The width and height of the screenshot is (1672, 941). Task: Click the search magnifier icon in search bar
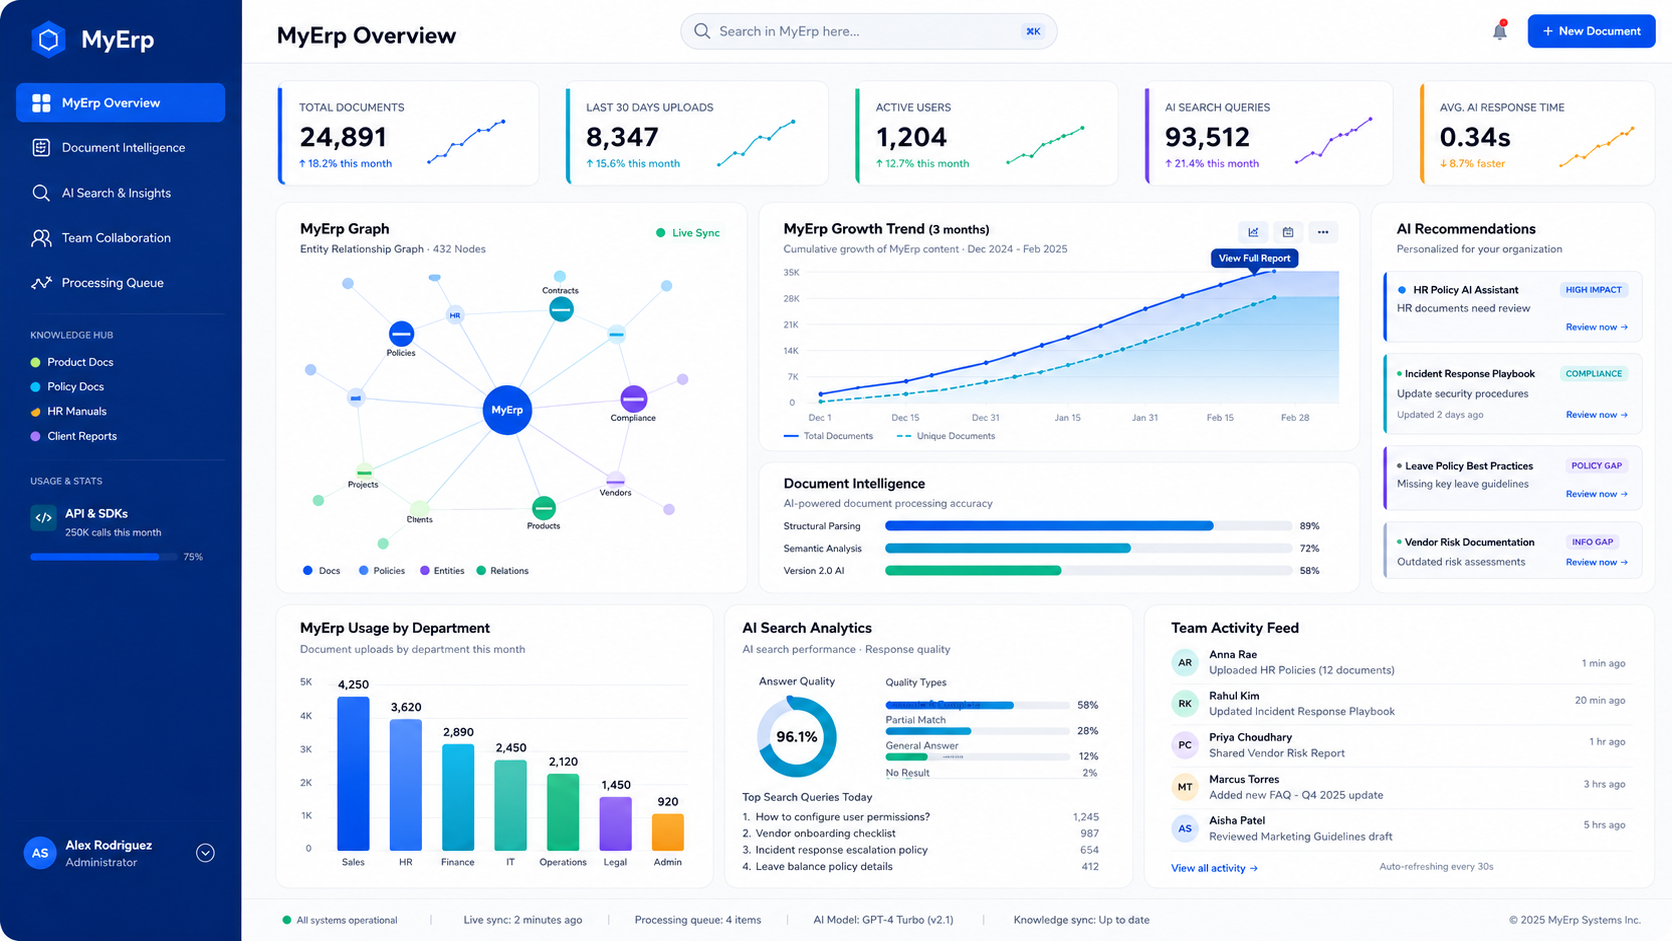coord(702,31)
